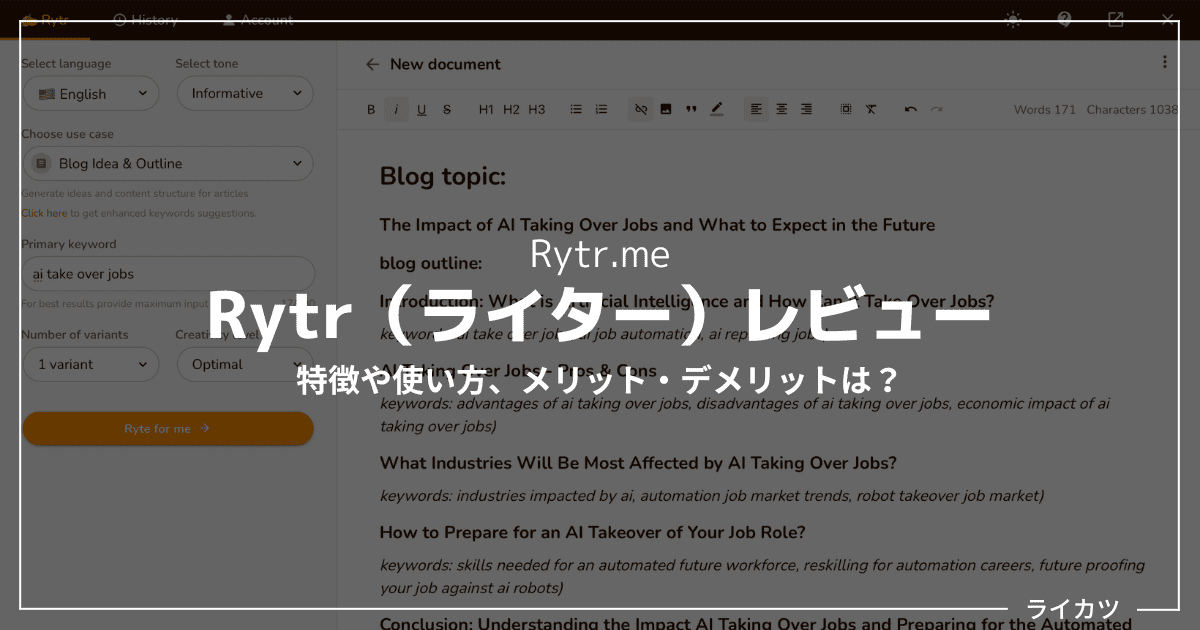Click the unlink icon

pos(640,109)
